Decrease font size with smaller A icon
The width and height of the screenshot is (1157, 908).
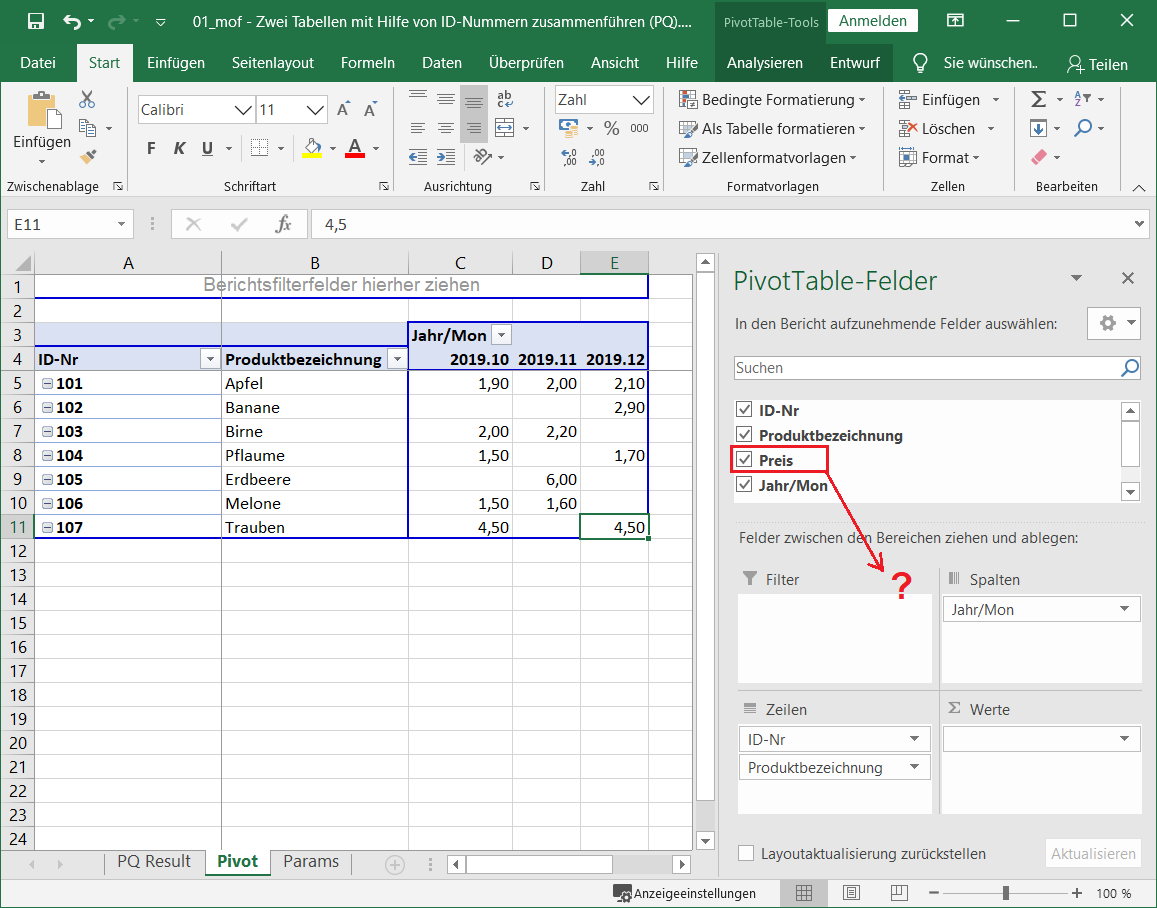pyautogui.click(x=370, y=110)
